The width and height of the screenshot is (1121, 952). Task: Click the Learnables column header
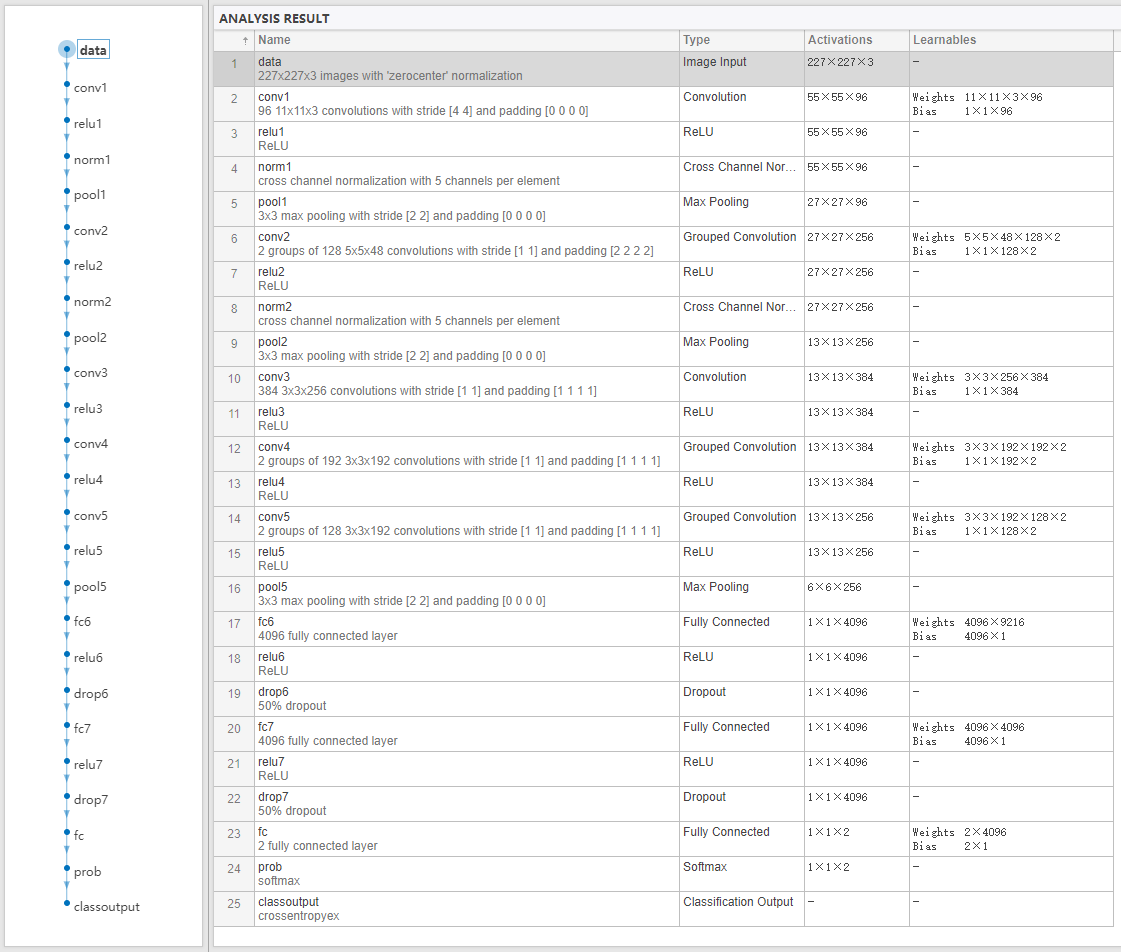[x=1011, y=40]
